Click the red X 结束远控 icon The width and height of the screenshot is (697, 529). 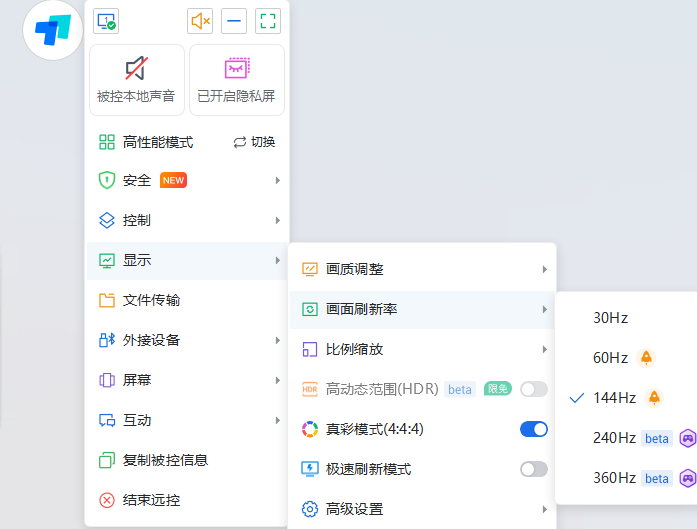pos(107,501)
